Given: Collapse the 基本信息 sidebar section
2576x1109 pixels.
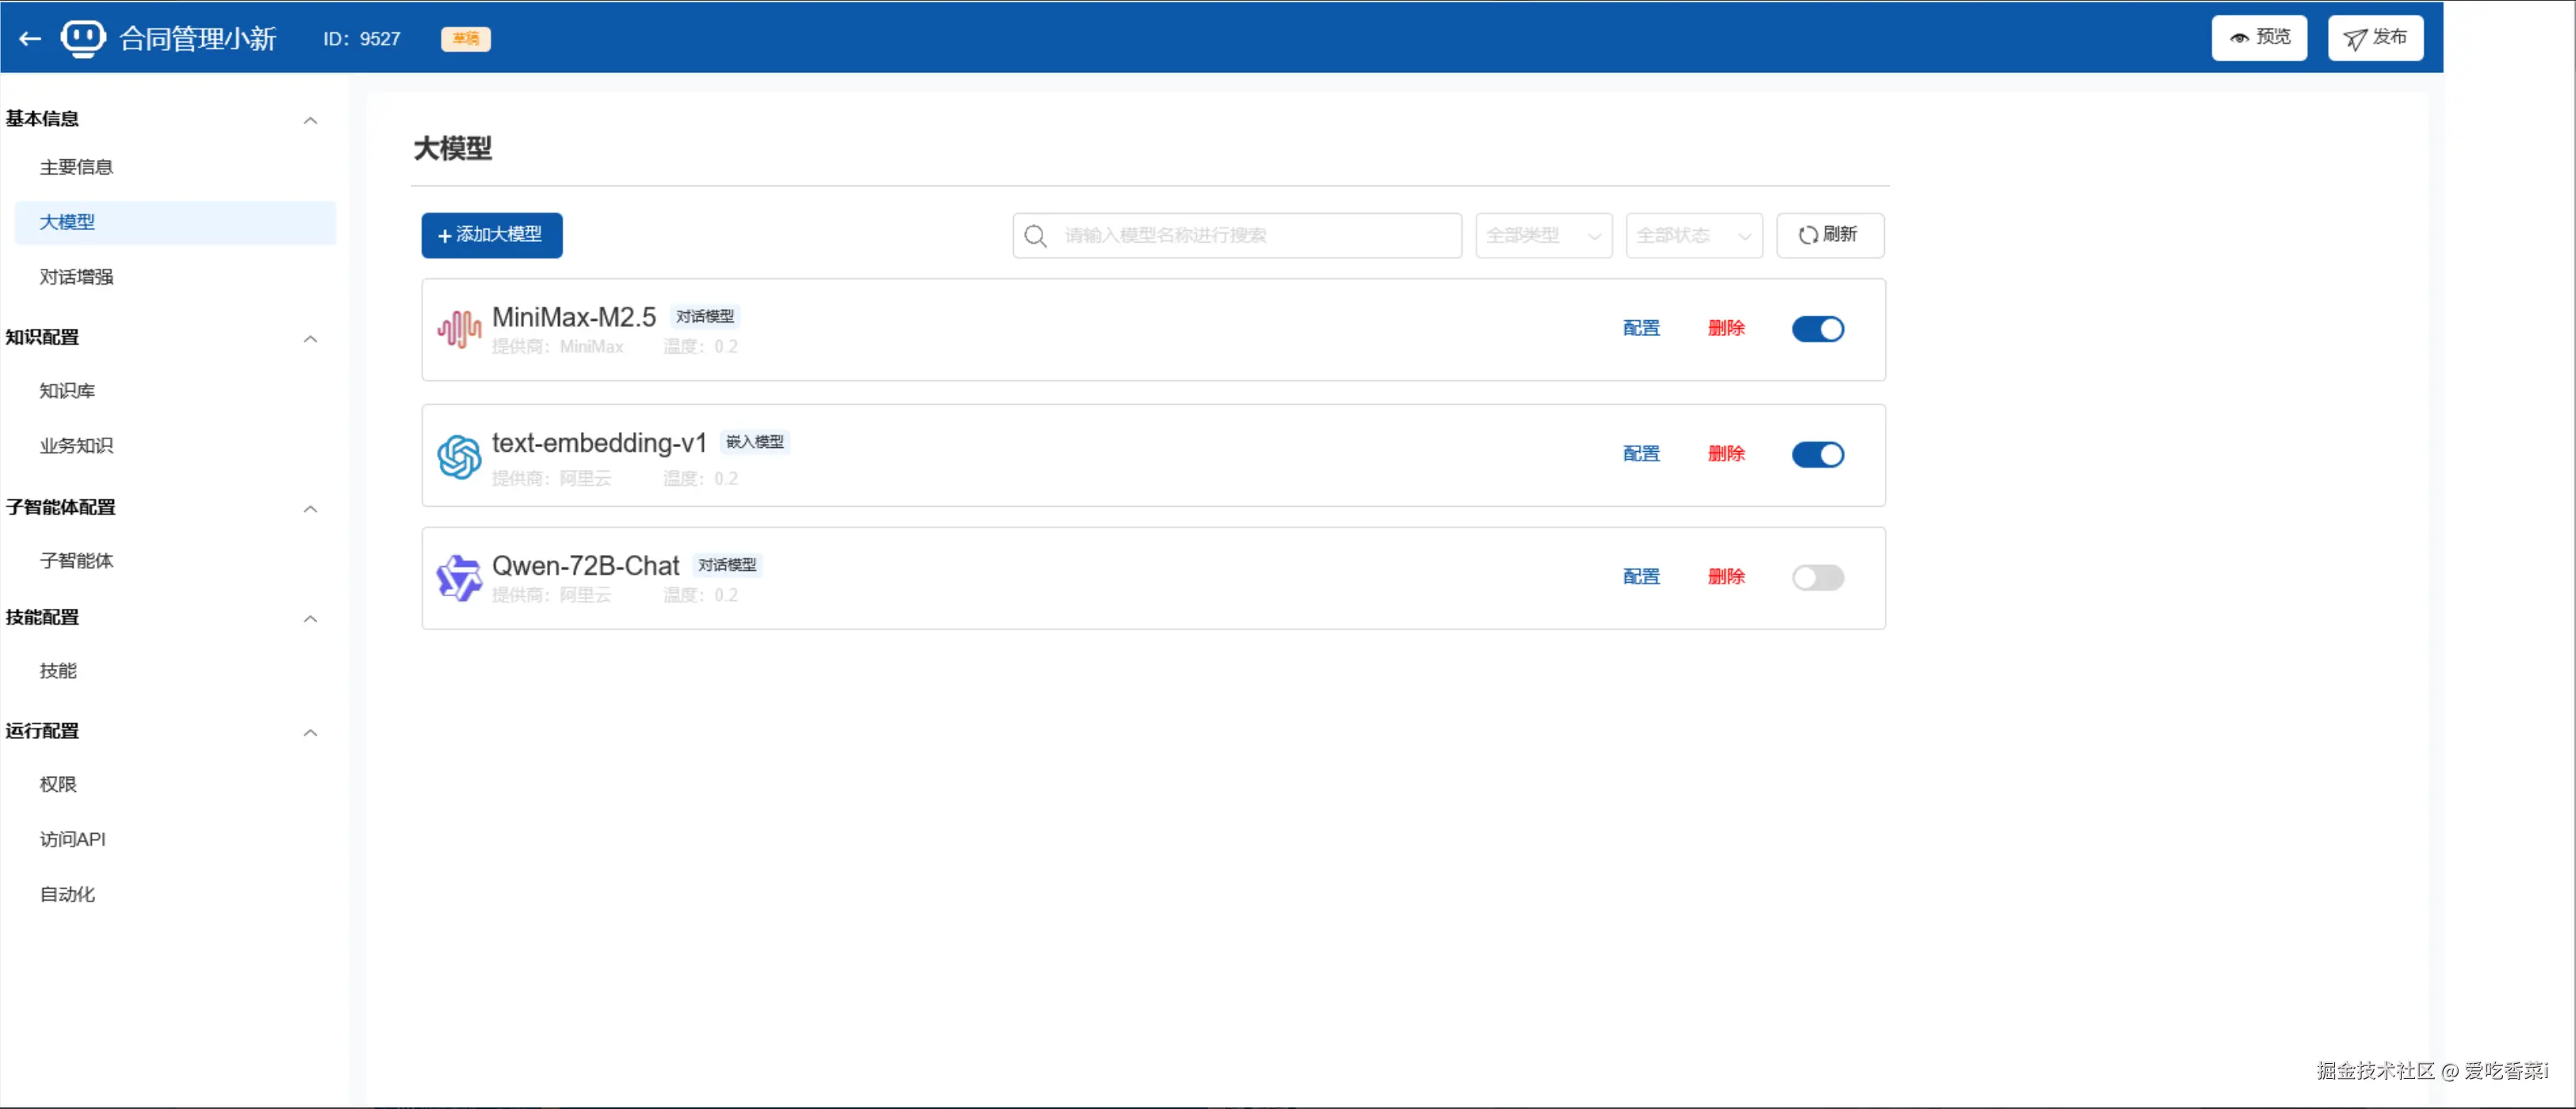Looking at the screenshot, I should [310, 120].
